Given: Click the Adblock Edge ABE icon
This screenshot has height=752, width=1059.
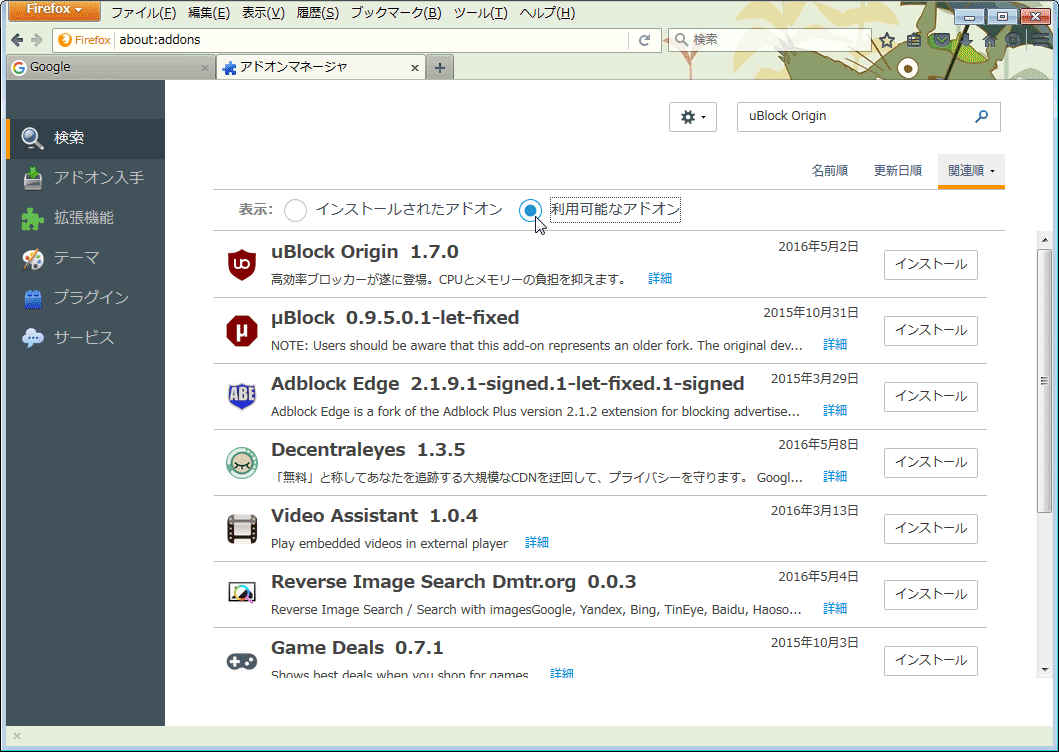Looking at the screenshot, I should pyautogui.click(x=242, y=397).
